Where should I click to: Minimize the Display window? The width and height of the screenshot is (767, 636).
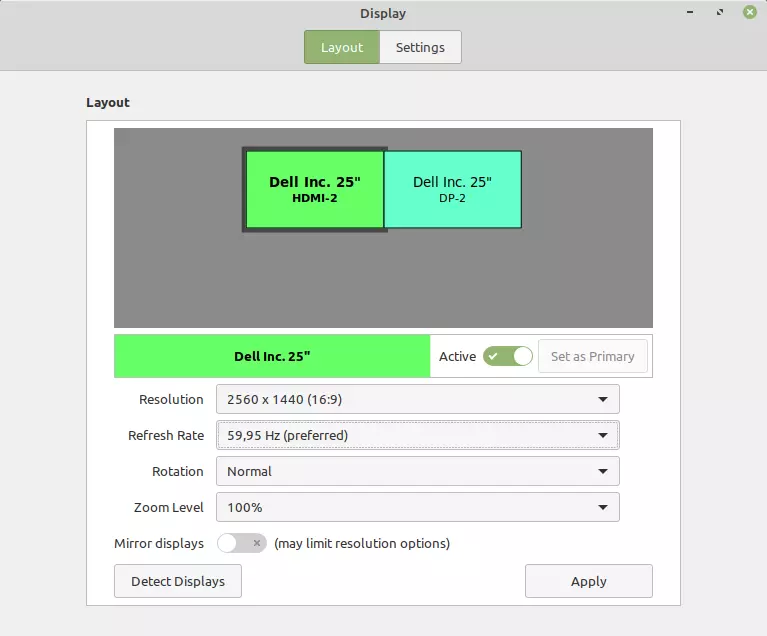tap(690, 12)
